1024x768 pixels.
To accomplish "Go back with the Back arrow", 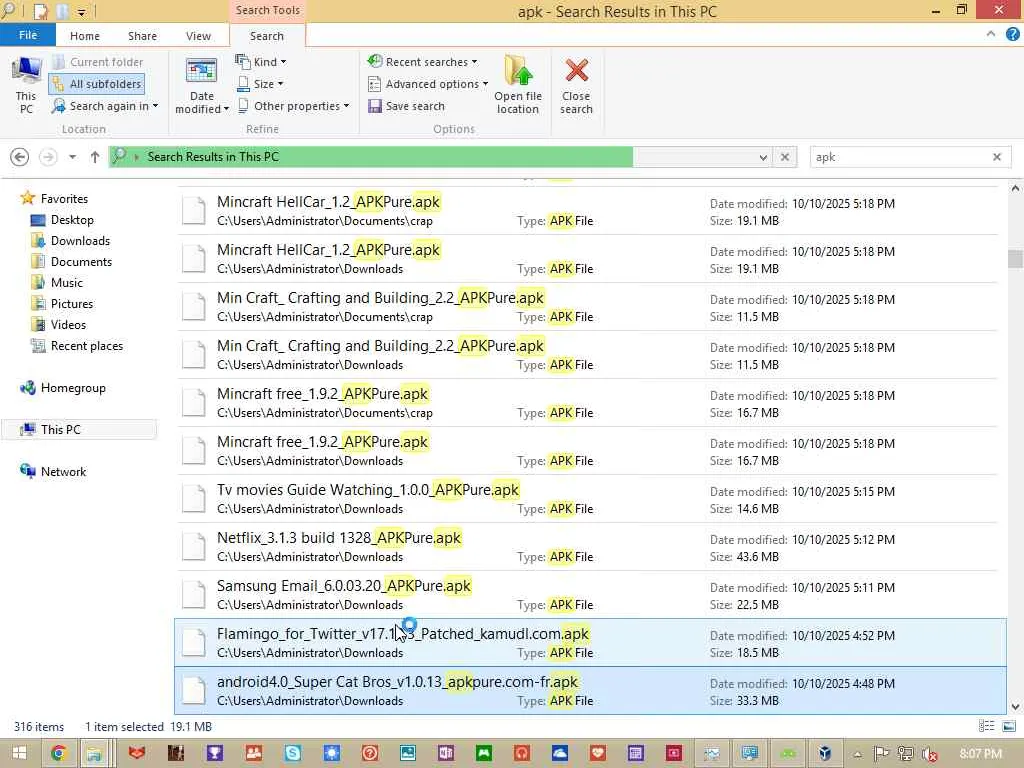I will (x=20, y=157).
